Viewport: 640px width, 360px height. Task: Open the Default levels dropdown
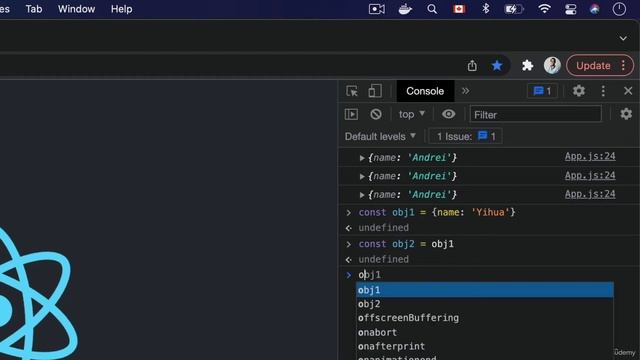[380, 136]
